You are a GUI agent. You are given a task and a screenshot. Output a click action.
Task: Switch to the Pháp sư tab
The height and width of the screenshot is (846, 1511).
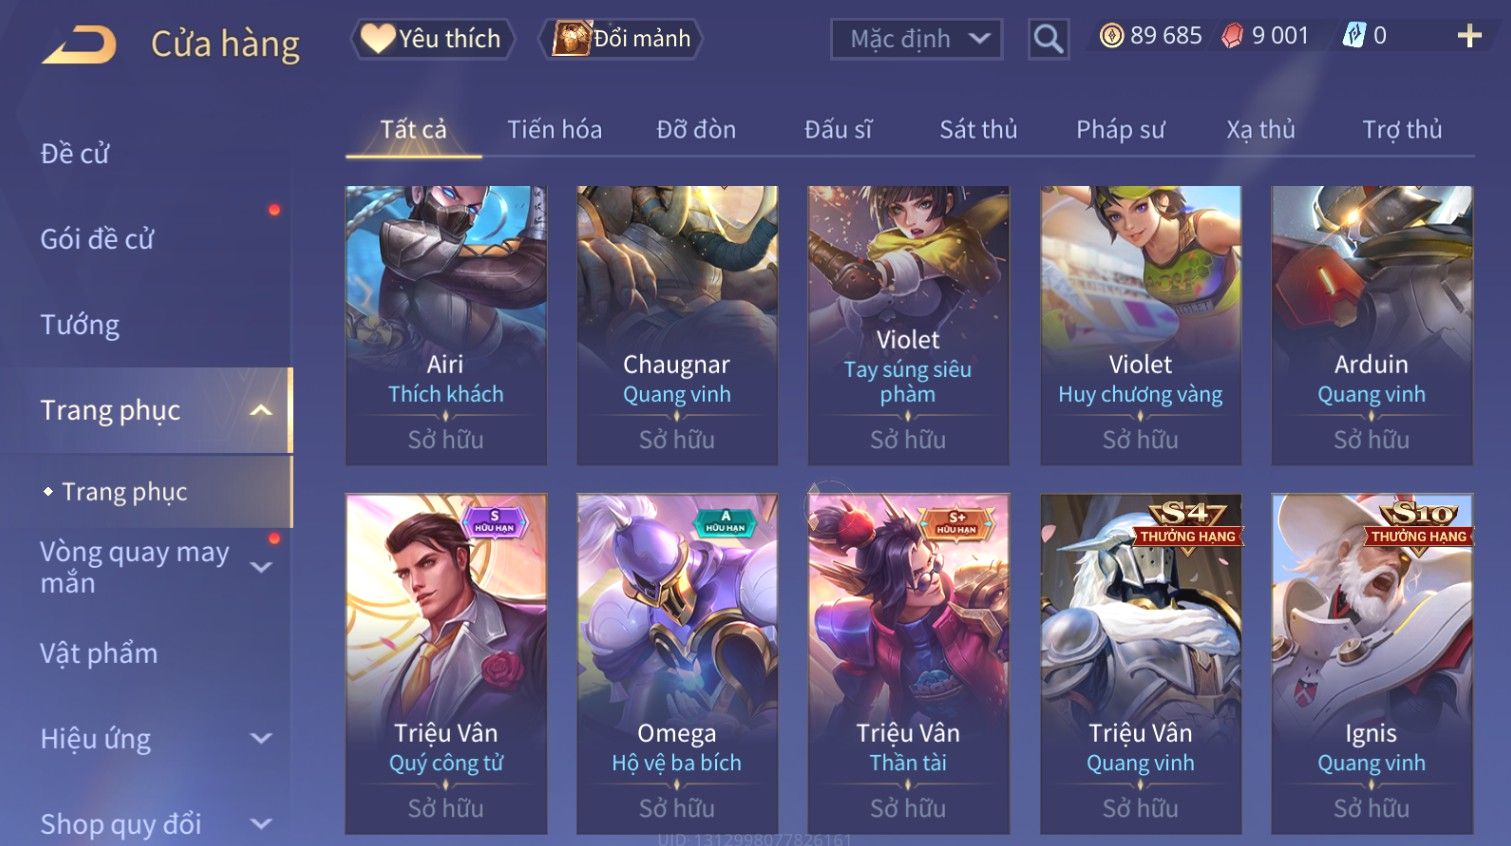pos(1120,129)
